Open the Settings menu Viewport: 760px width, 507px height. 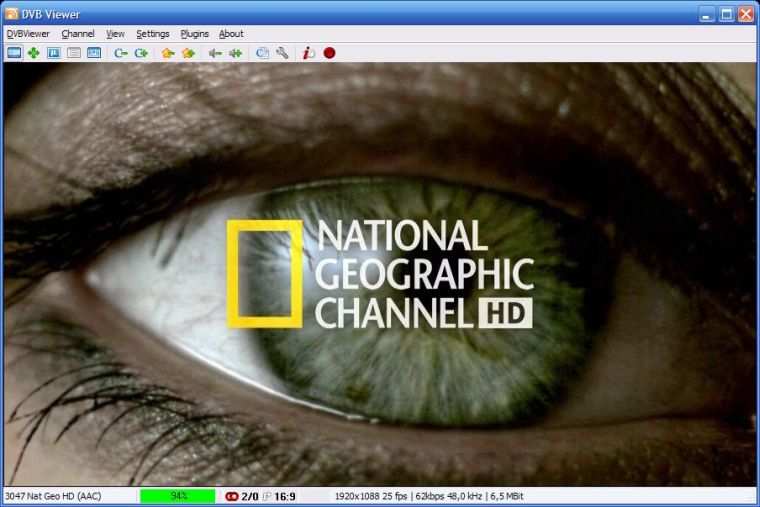[153, 34]
